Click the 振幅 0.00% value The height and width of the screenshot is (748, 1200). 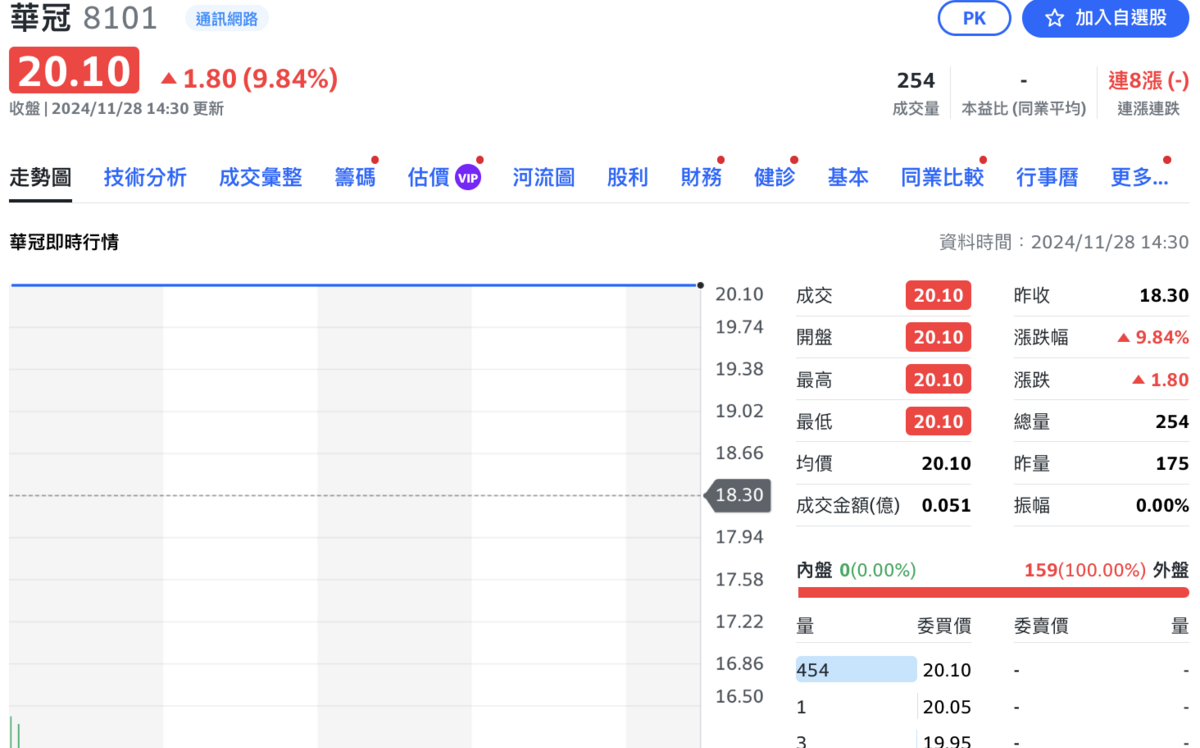click(x=1162, y=505)
